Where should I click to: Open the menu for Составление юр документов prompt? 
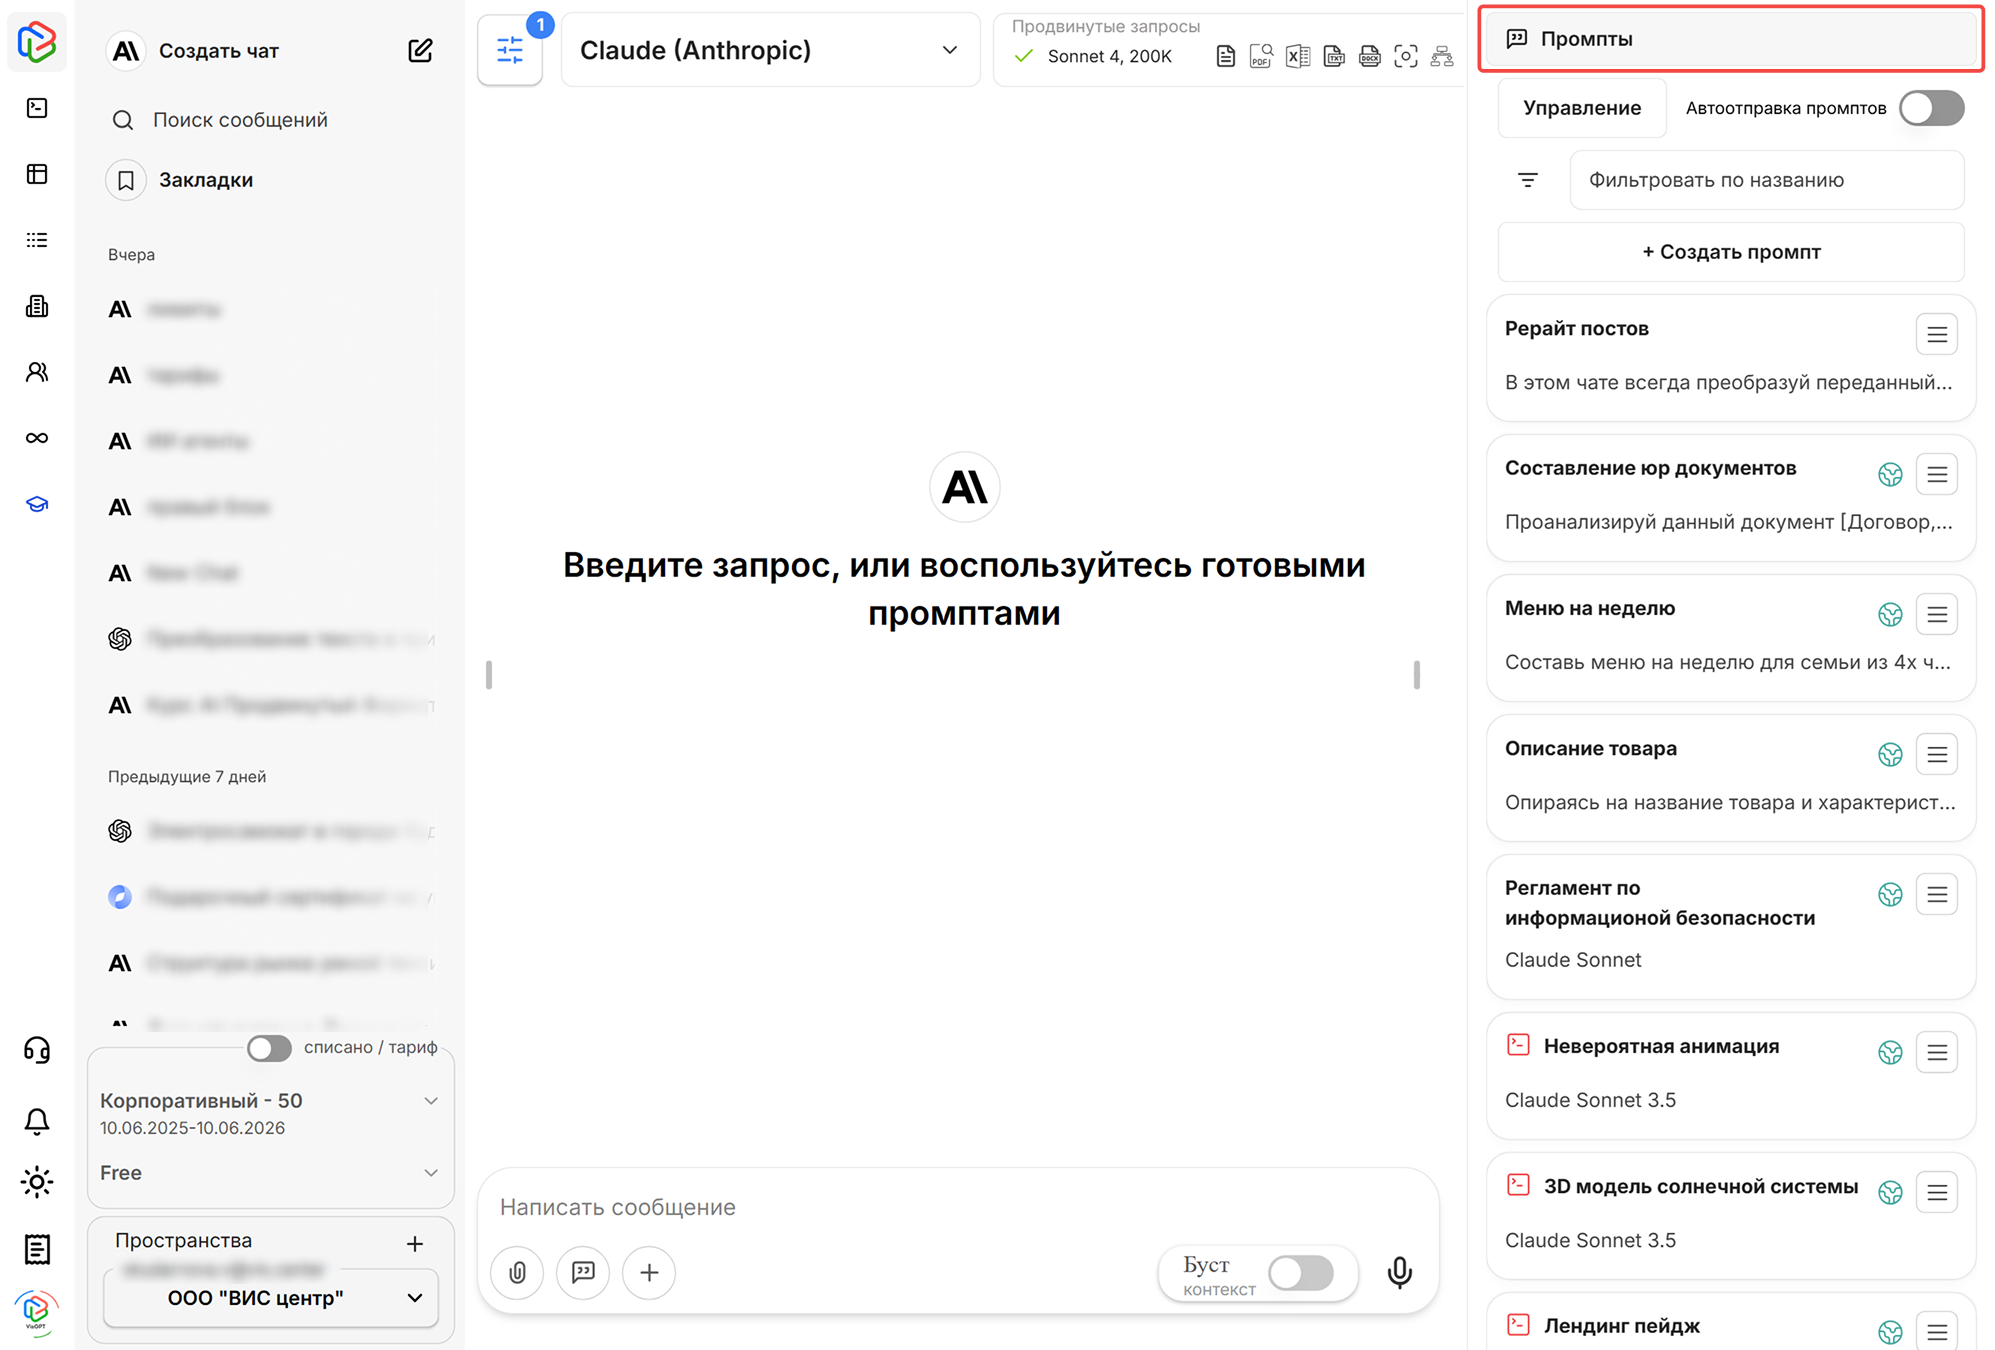click(1937, 474)
